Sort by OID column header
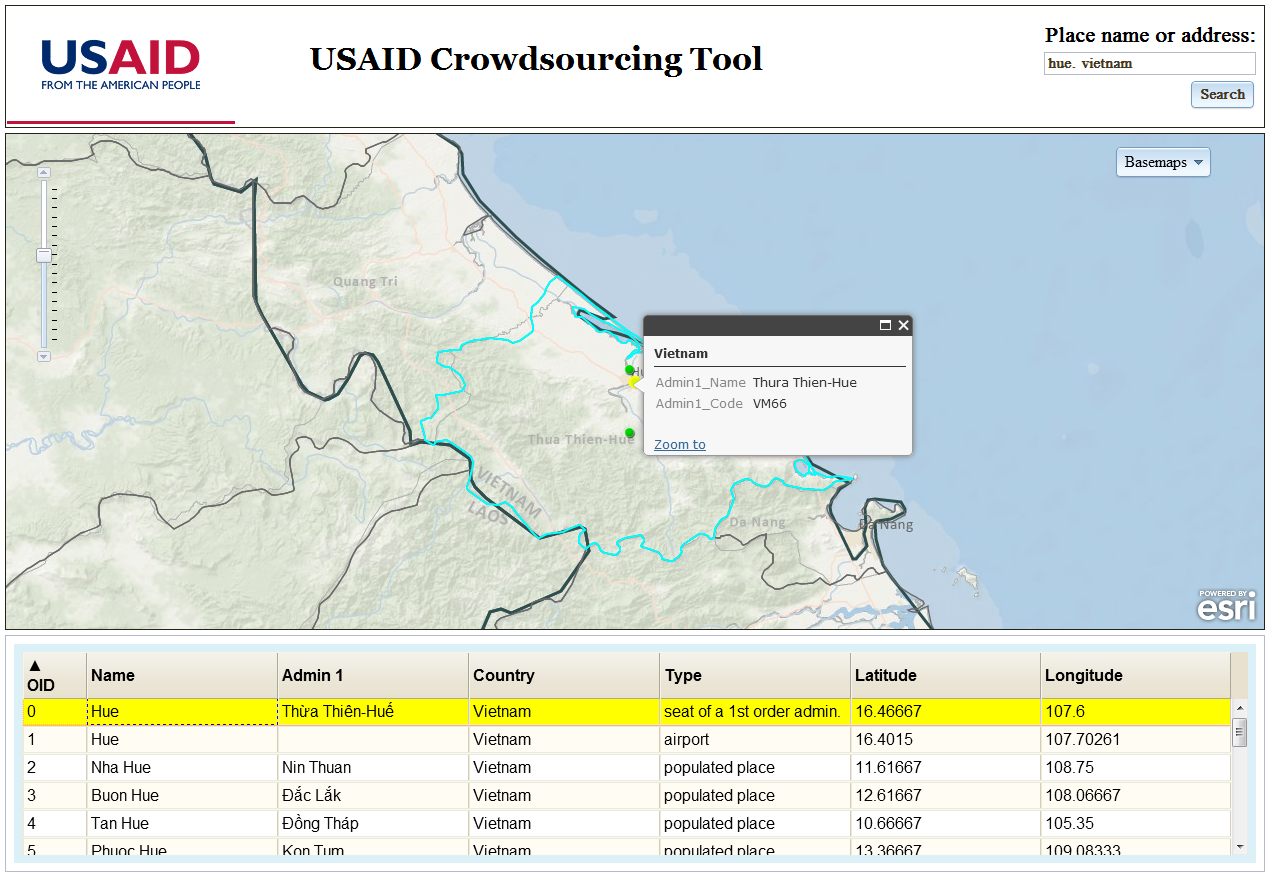The height and width of the screenshot is (877, 1270). 54,676
